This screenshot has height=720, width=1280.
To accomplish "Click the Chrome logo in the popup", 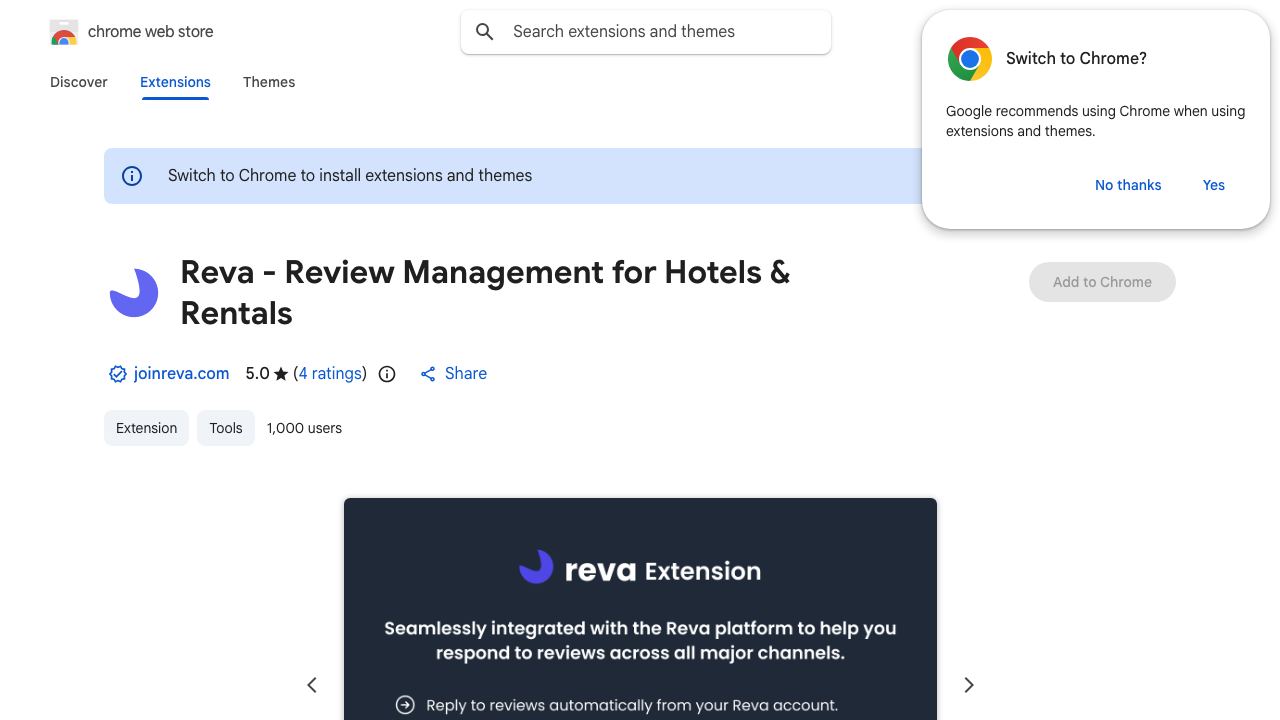I will pos(970,59).
